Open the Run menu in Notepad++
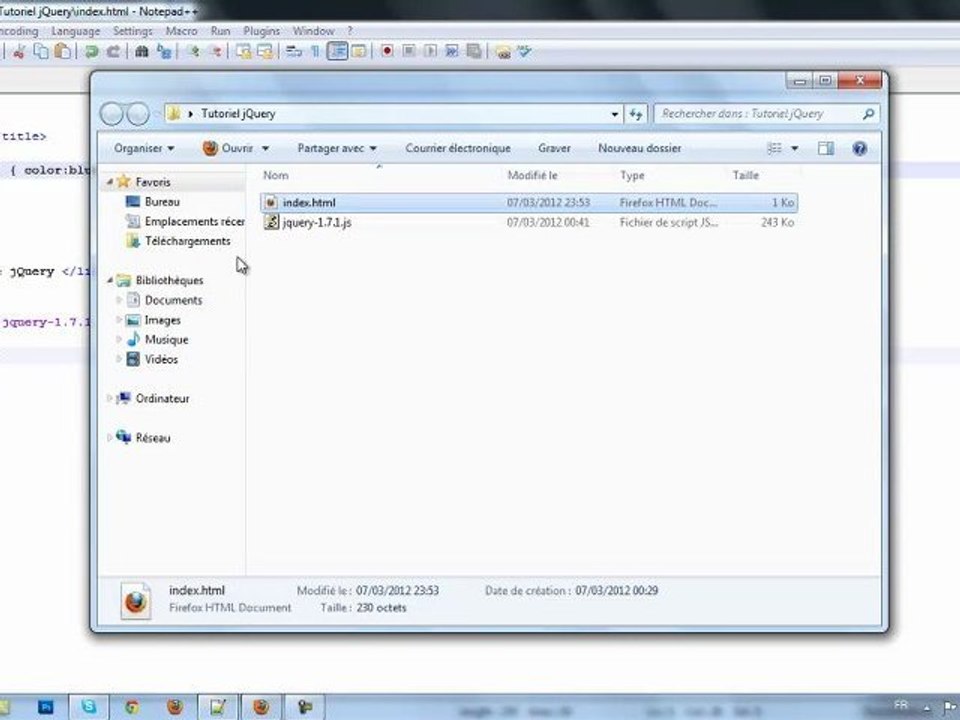This screenshot has height=720, width=960. coord(220,31)
